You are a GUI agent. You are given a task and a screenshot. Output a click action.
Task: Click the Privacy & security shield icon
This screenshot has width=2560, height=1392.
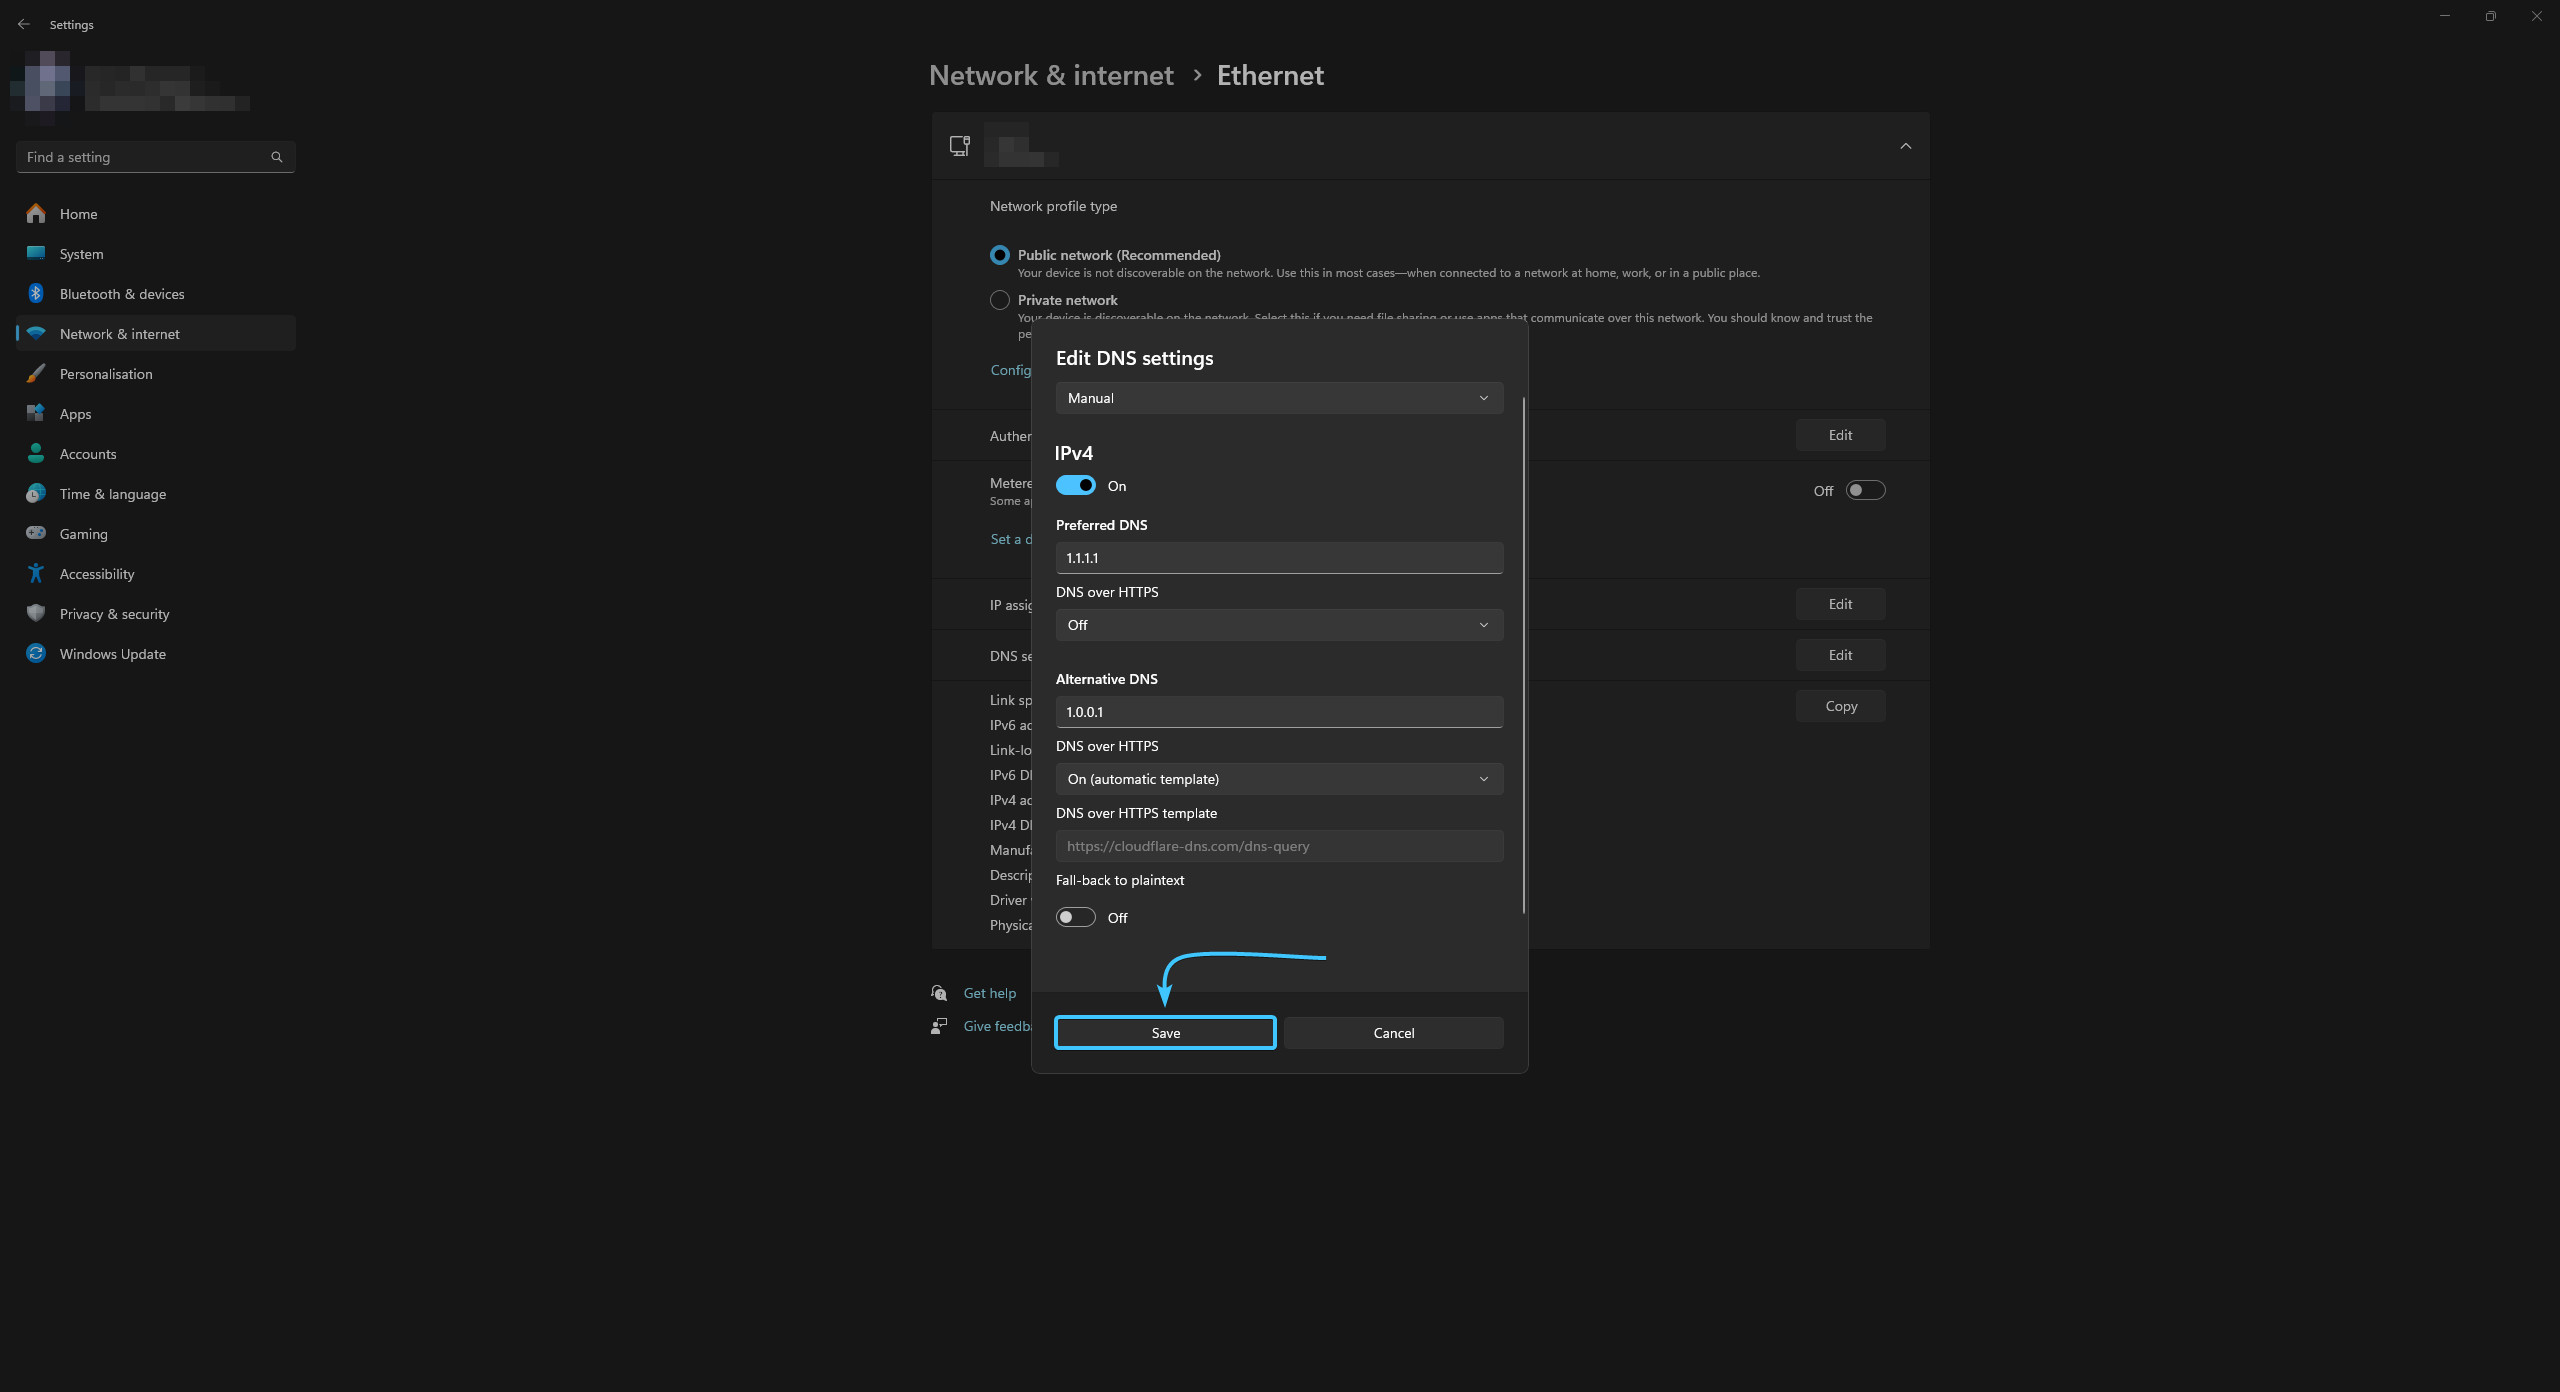pyautogui.click(x=36, y=613)
